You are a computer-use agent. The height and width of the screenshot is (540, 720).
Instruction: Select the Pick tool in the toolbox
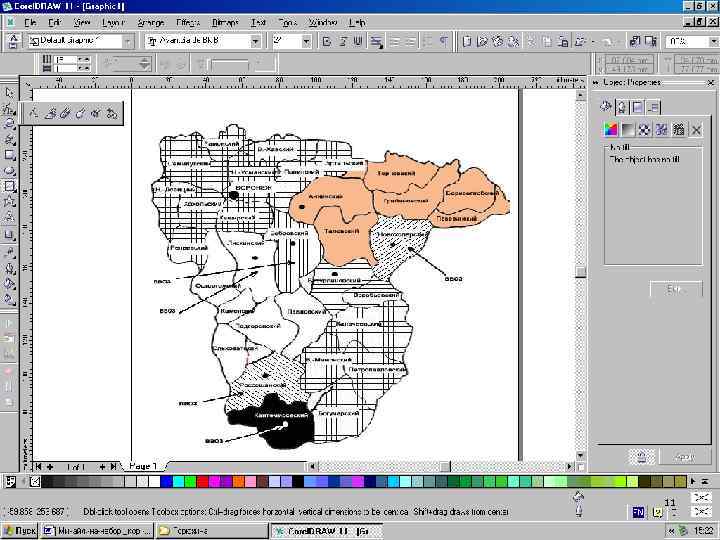click(x=9, y=93)
